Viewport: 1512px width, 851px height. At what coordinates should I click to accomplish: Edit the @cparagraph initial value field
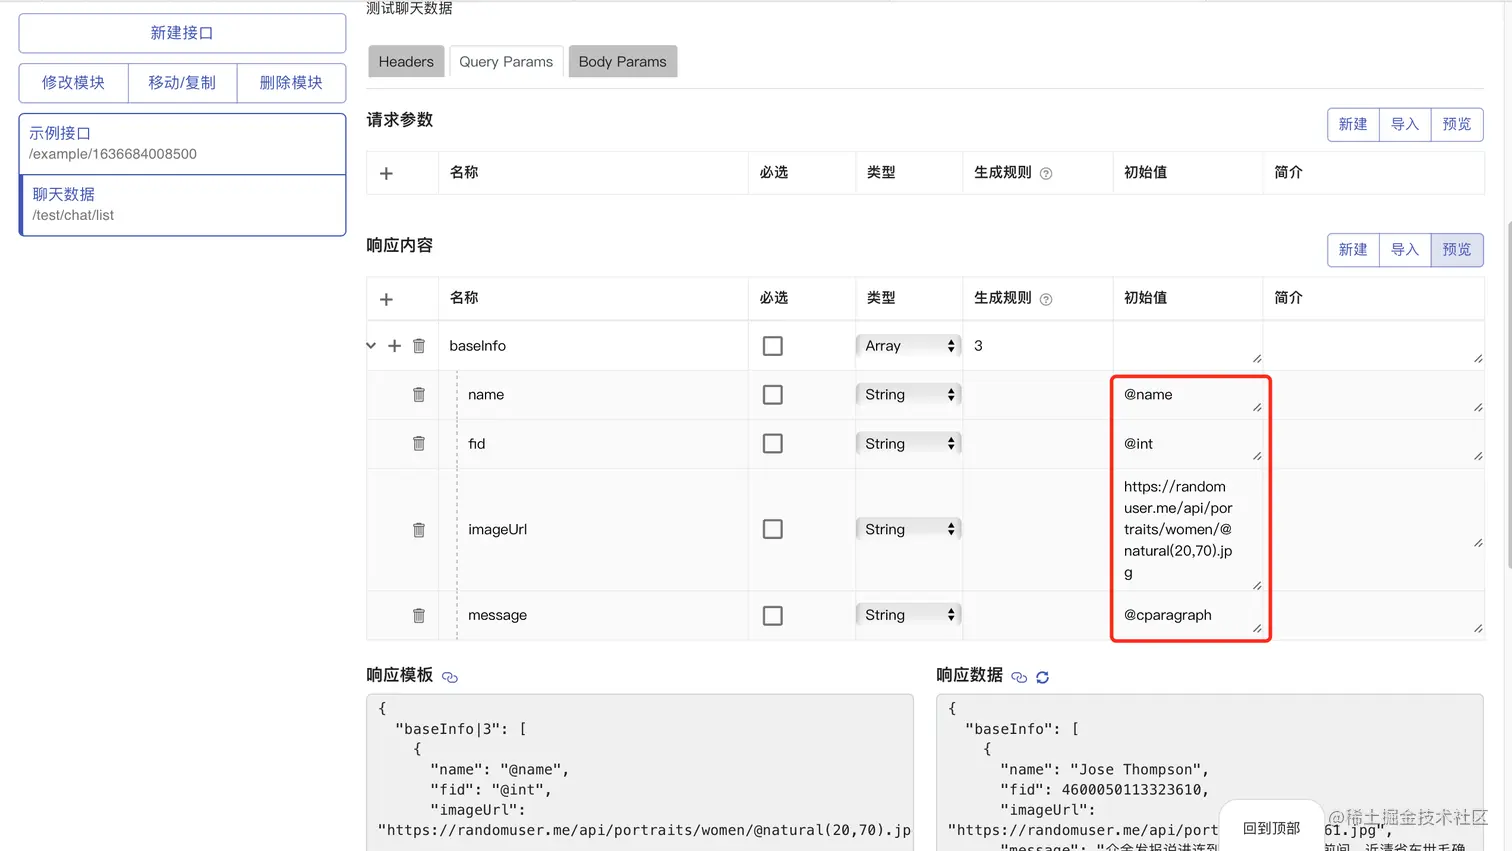(1188, 615)
